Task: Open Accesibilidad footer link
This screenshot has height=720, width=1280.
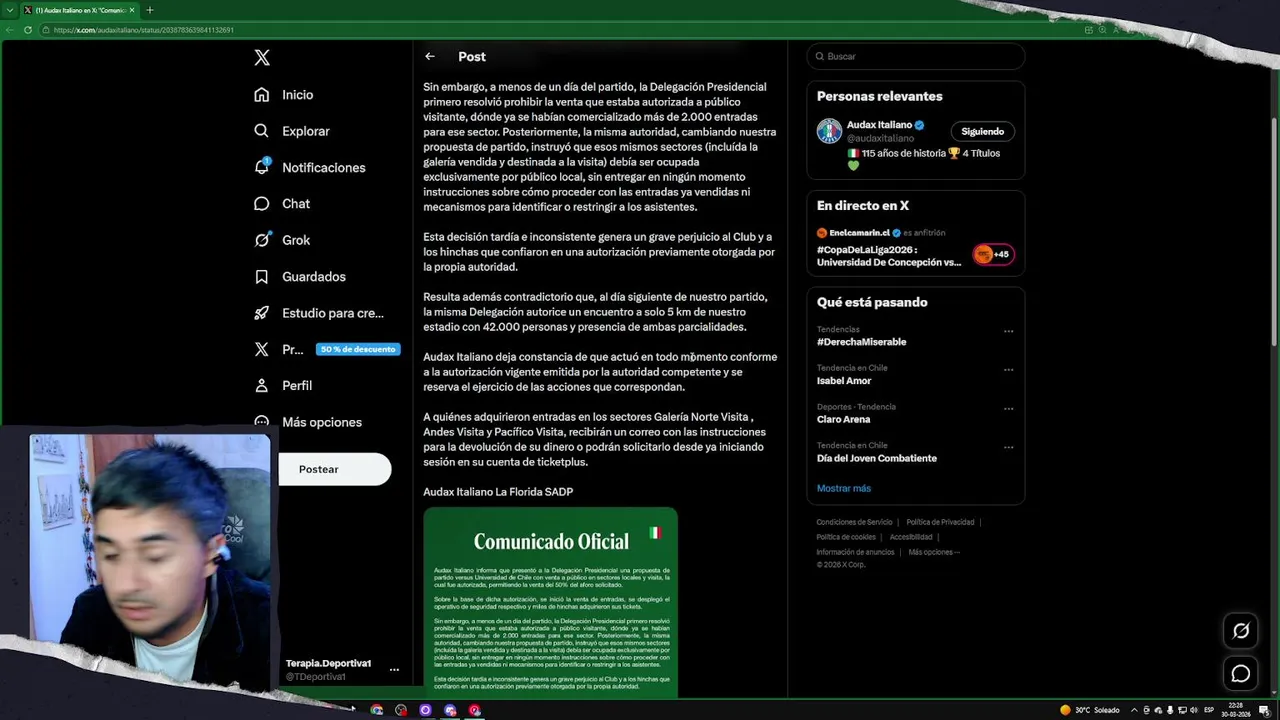Action: (911, 537)
